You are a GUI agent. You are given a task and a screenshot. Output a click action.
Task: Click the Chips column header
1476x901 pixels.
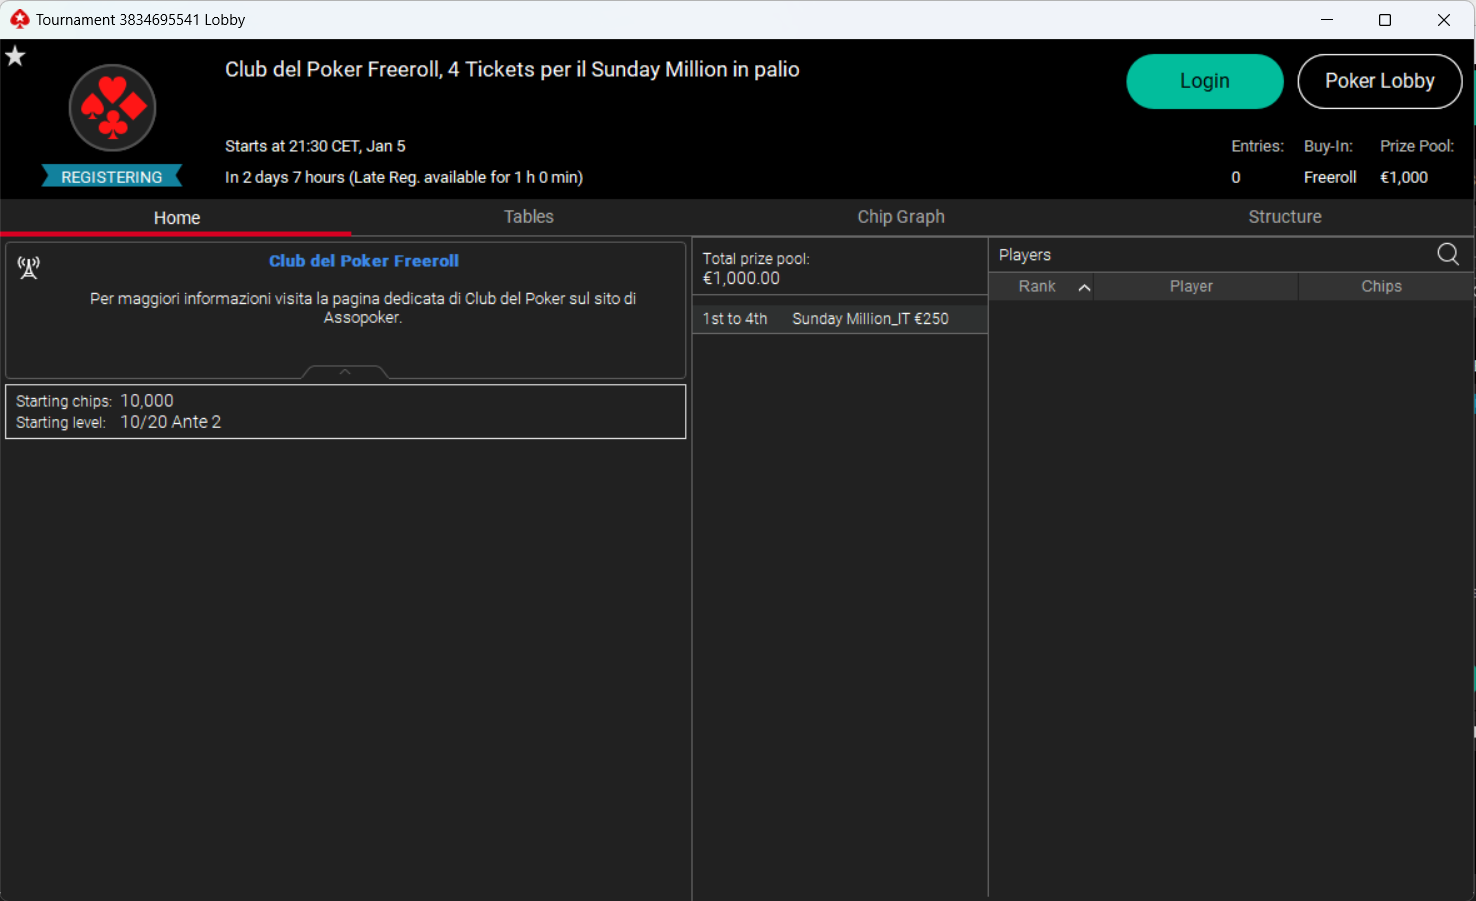[1381, 286]
